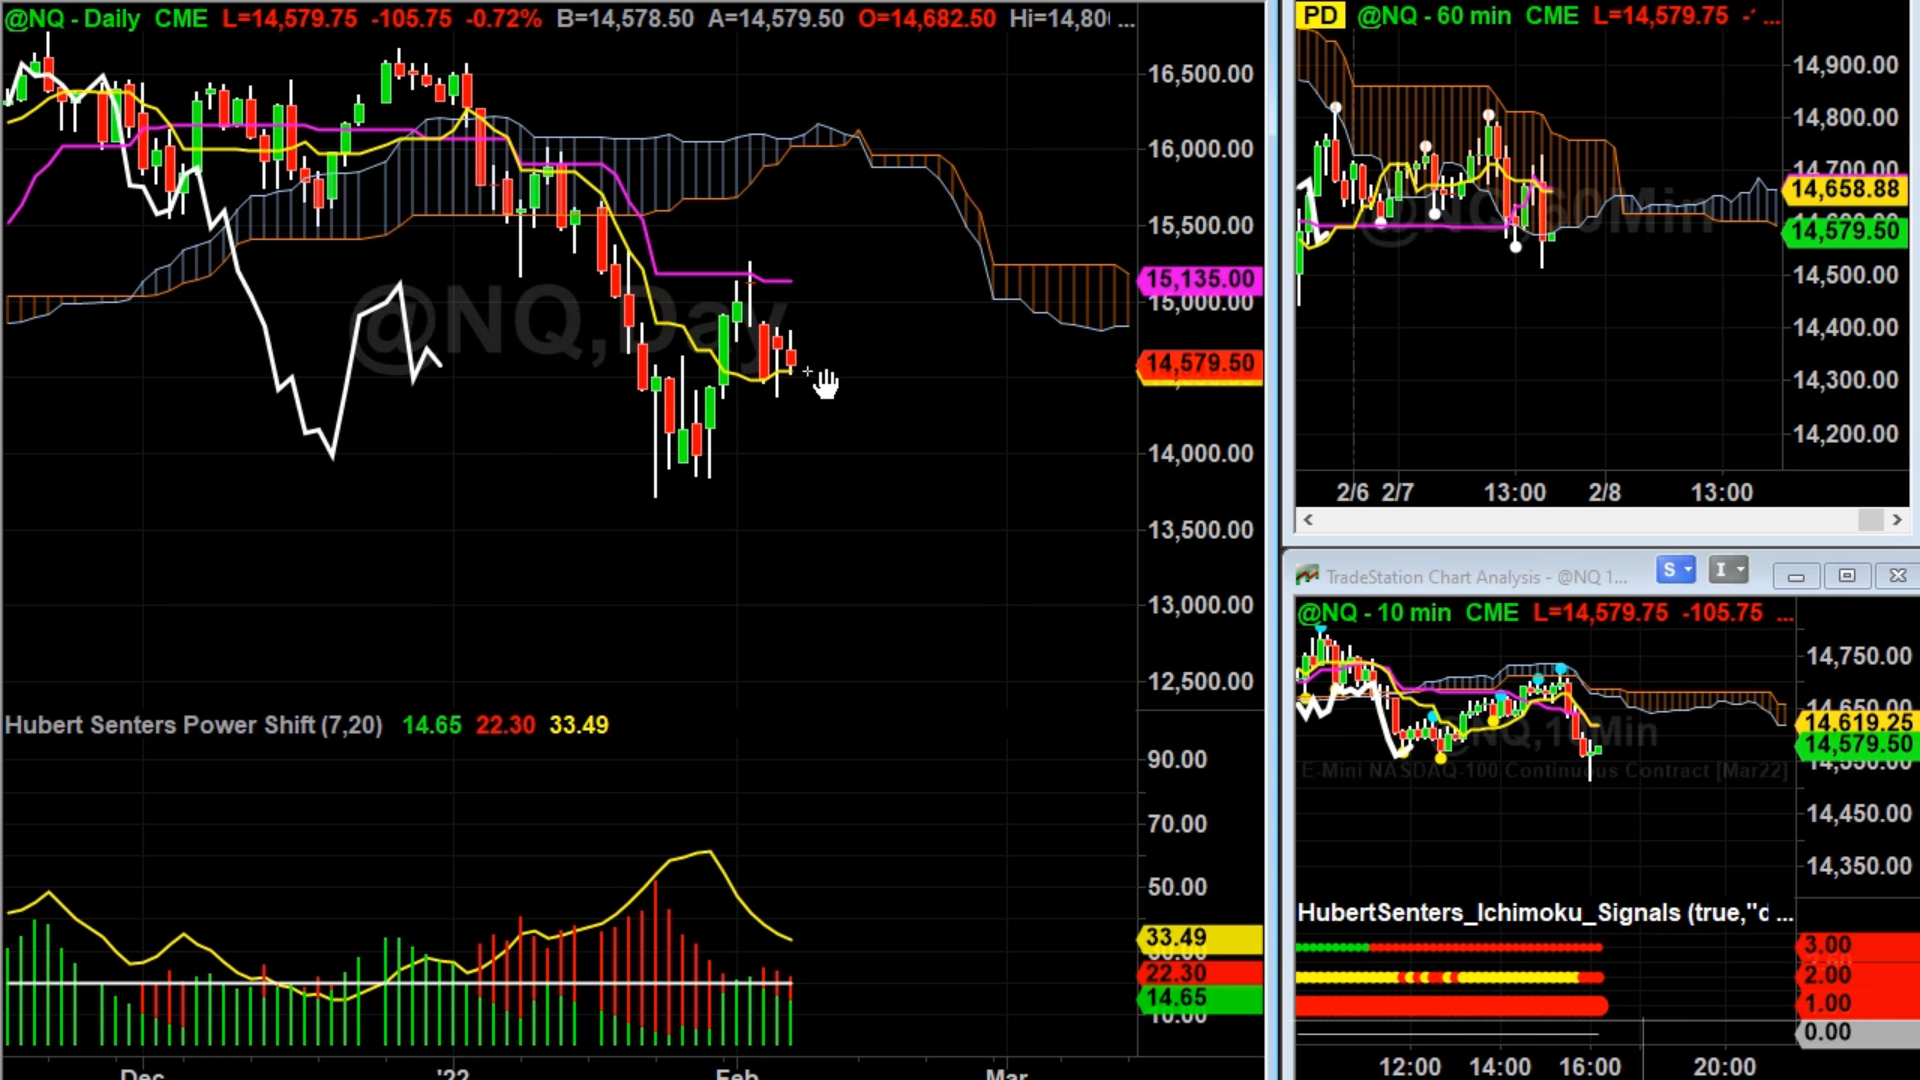
Task: Click the 16,500.00 price axis label
Action: tap(1200, 74)
